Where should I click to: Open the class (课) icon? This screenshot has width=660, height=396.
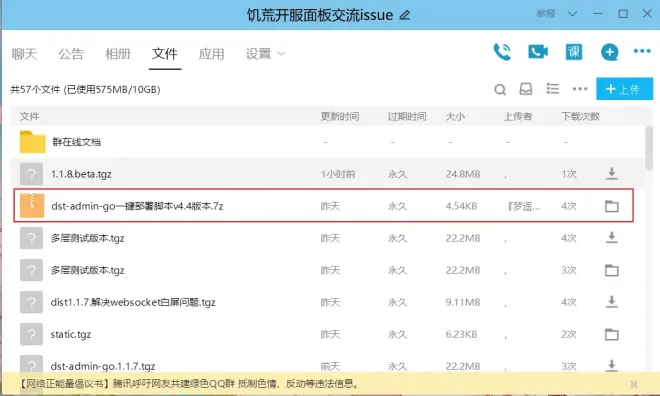(x=574, y=52)
